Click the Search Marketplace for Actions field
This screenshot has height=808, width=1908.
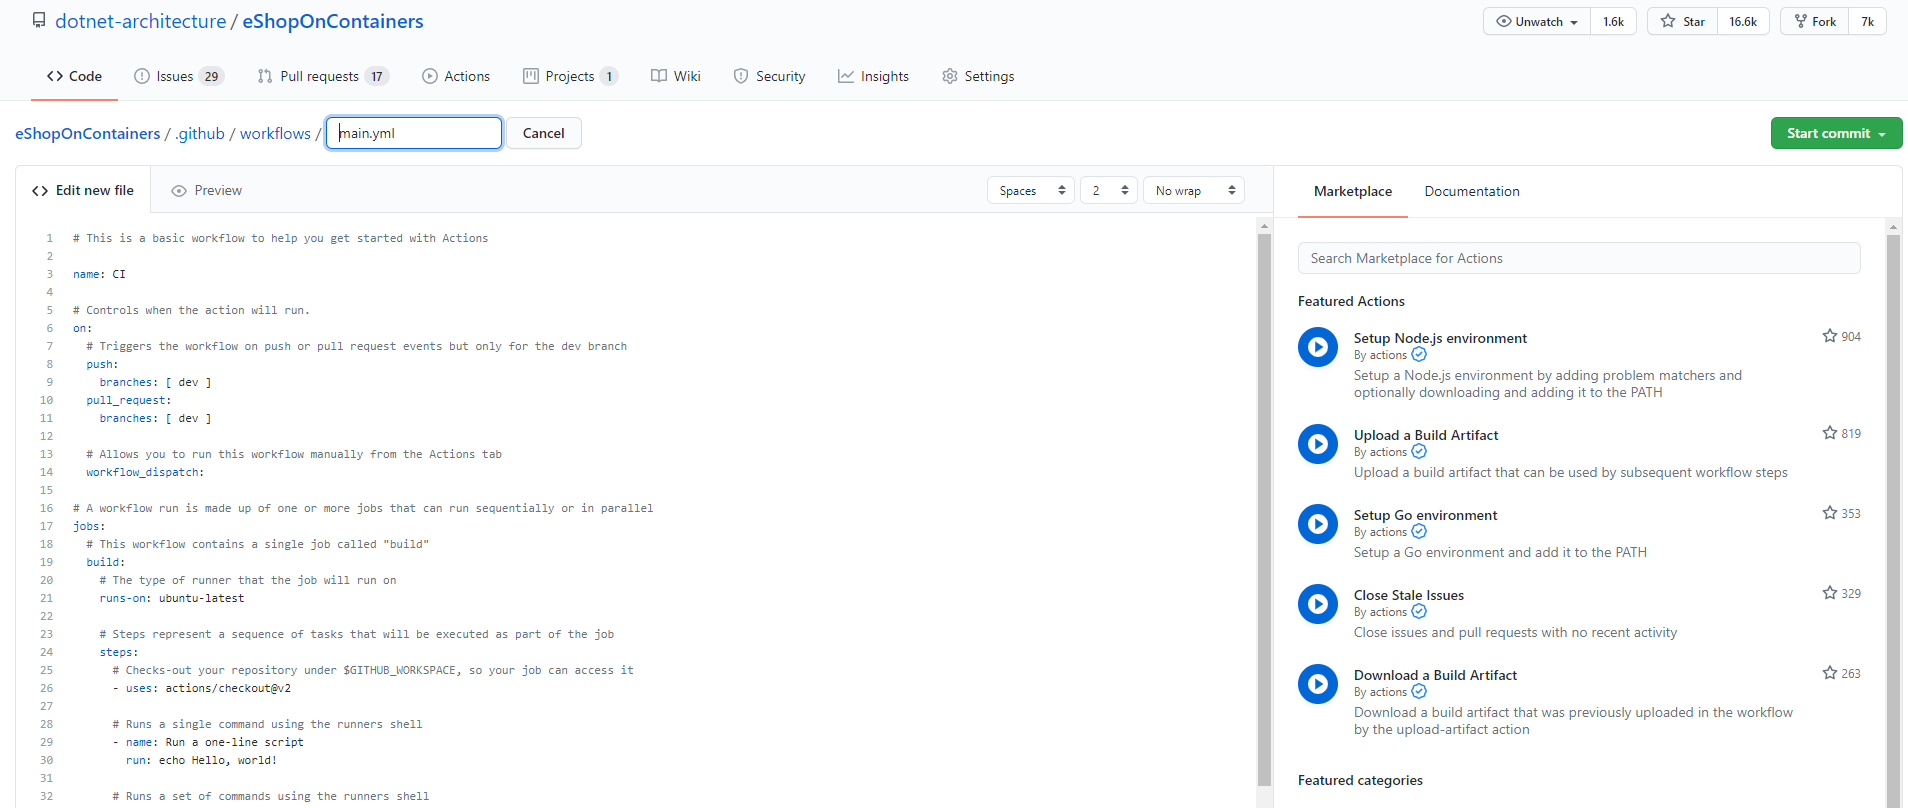(1579, 258)
